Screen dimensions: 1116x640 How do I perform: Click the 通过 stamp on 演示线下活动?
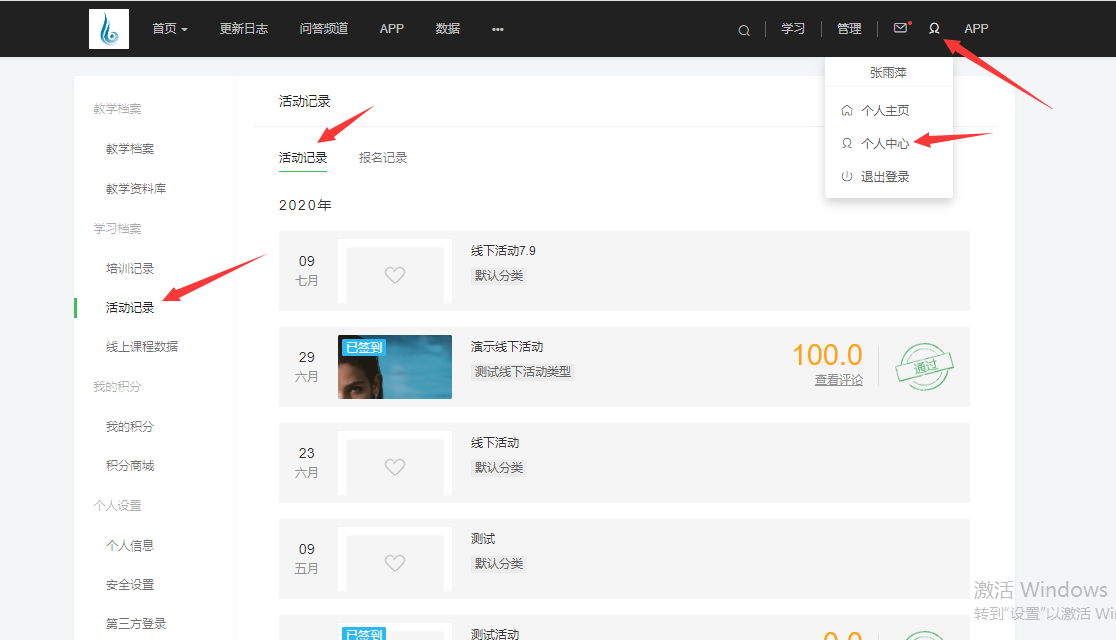[925, 367]
